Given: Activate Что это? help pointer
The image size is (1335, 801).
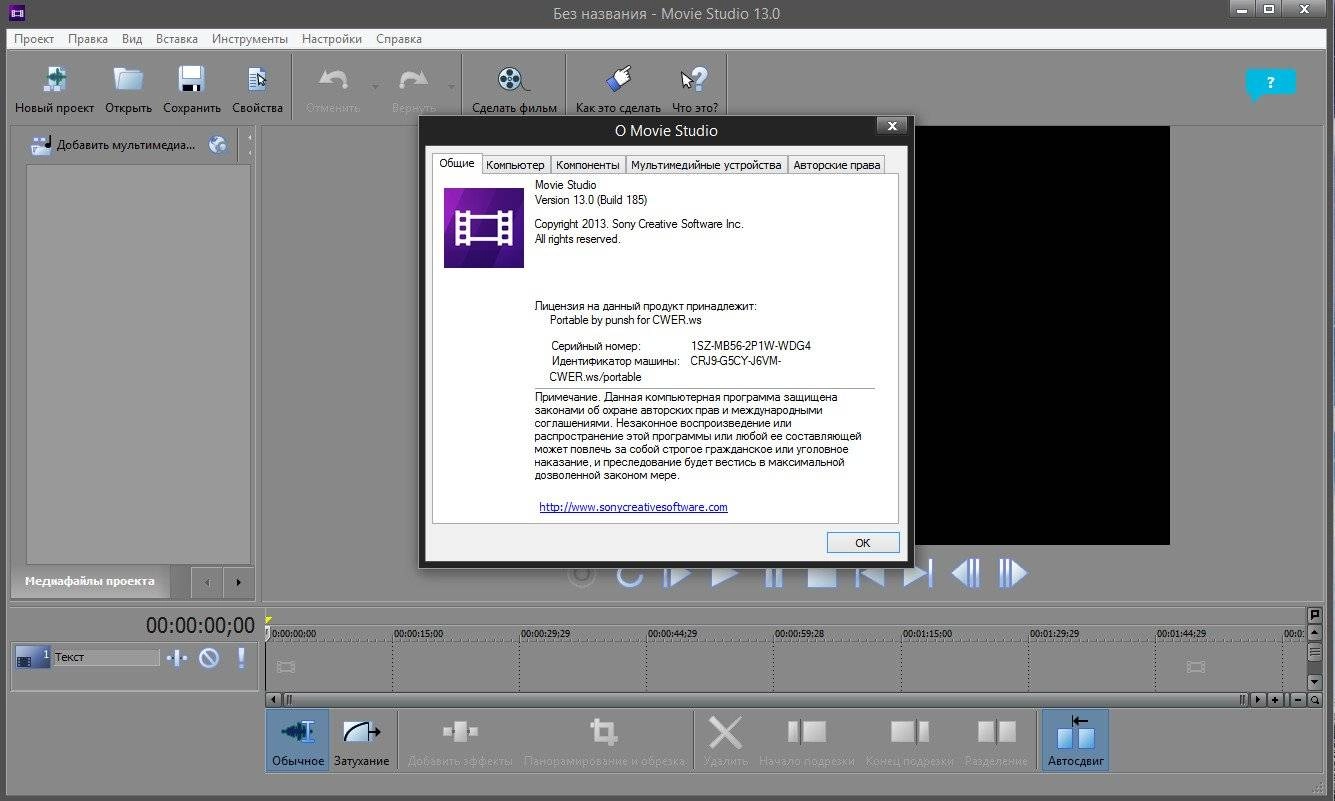Looking at the screenshot, I should coord(694,89).
